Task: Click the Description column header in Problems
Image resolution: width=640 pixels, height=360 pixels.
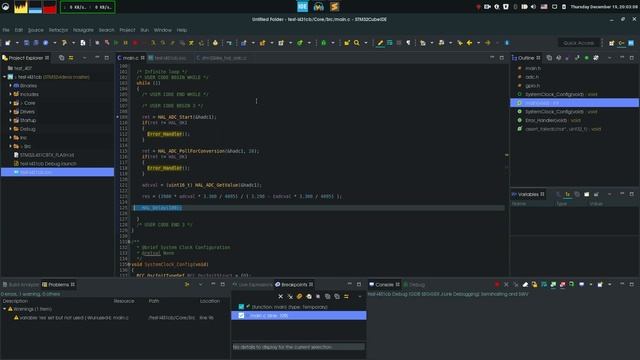Action: pos(15,301)
